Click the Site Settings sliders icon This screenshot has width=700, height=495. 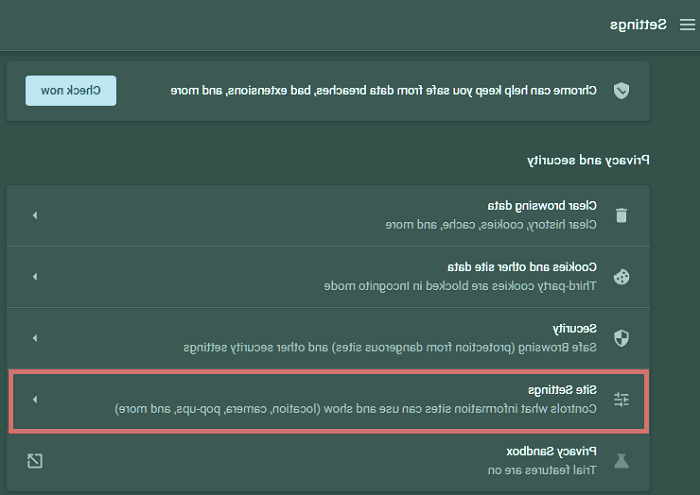pyautogui.click(x=621, y=399)
